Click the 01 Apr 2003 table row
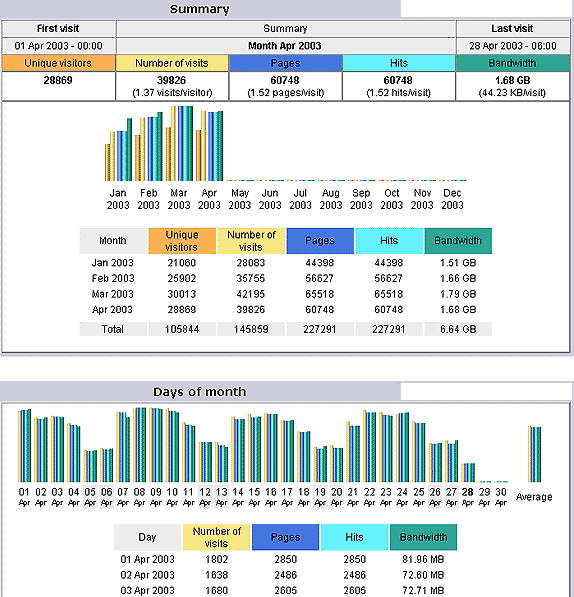574x597 pixels. (x=285, y=559)
